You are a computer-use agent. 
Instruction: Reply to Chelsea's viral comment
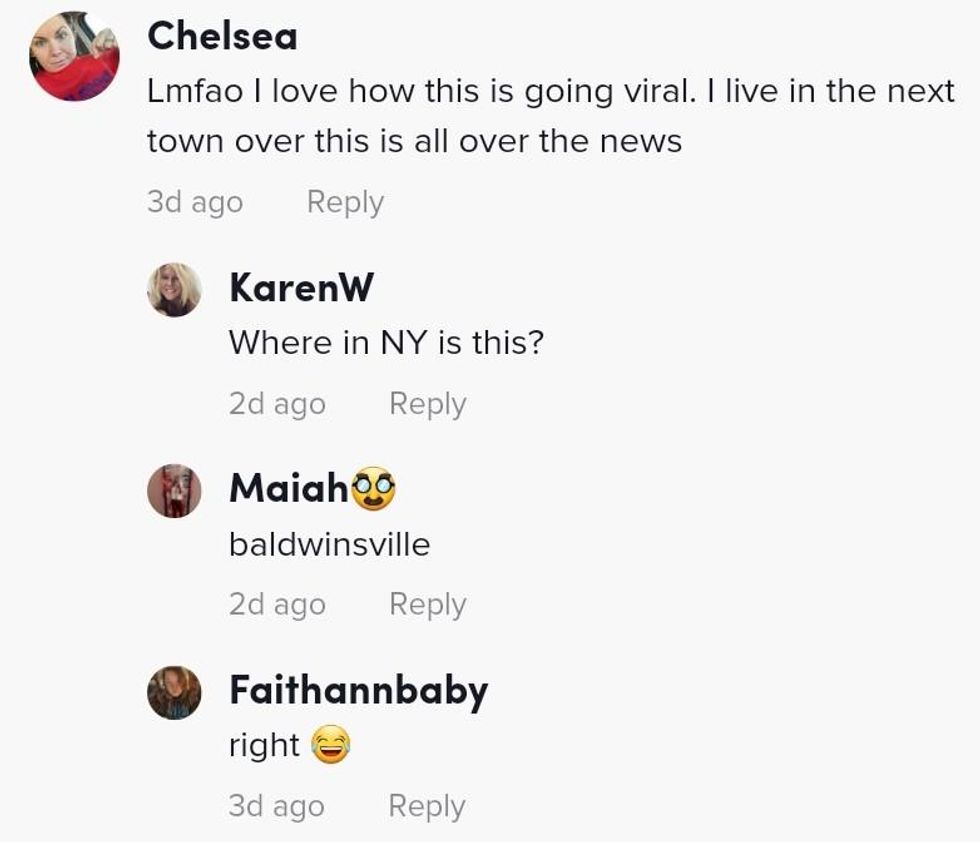(345, 203)
